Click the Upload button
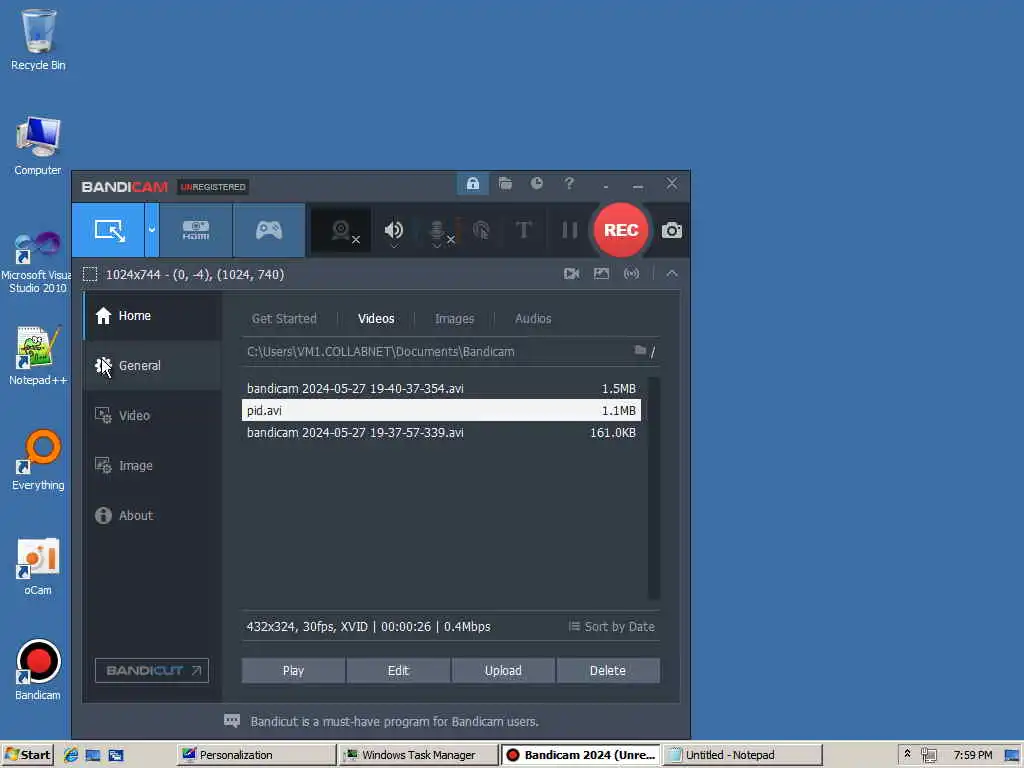This screenshot has height=768, width=1024. (503, 671)
